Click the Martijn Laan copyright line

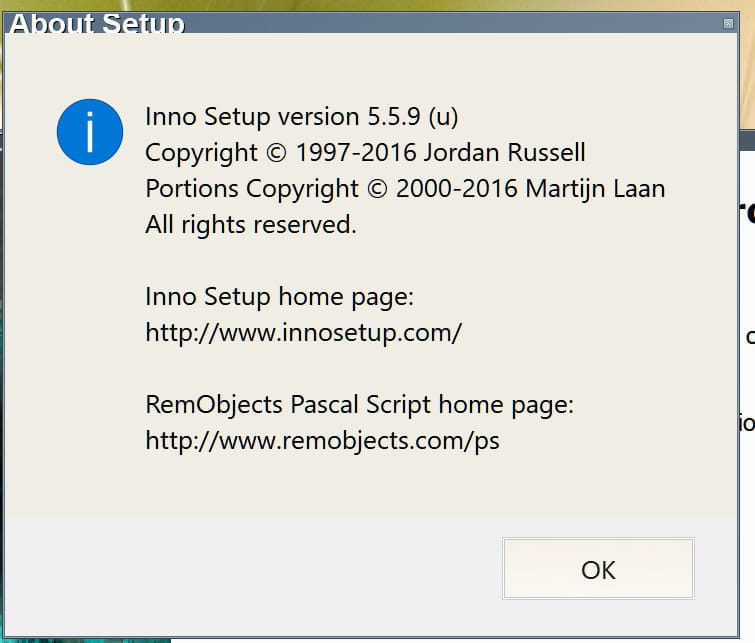click(405, 188)
